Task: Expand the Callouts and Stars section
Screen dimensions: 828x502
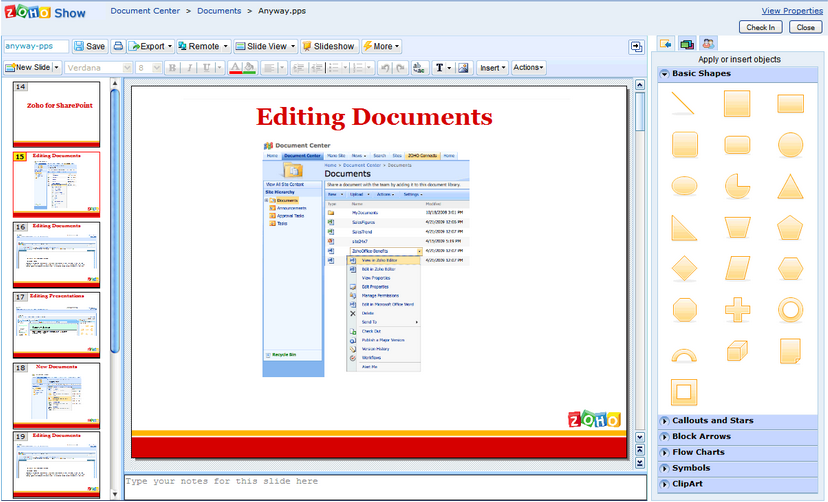Action: 713,421
